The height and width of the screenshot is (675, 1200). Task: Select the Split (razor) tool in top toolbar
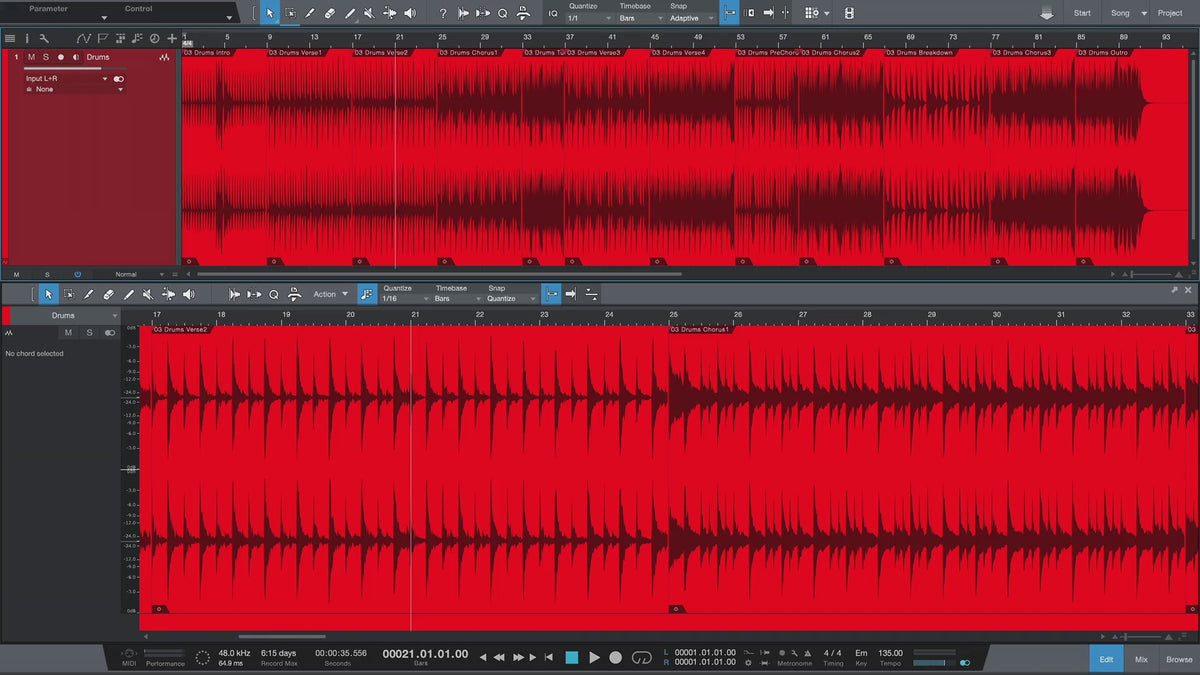(310, 13)
